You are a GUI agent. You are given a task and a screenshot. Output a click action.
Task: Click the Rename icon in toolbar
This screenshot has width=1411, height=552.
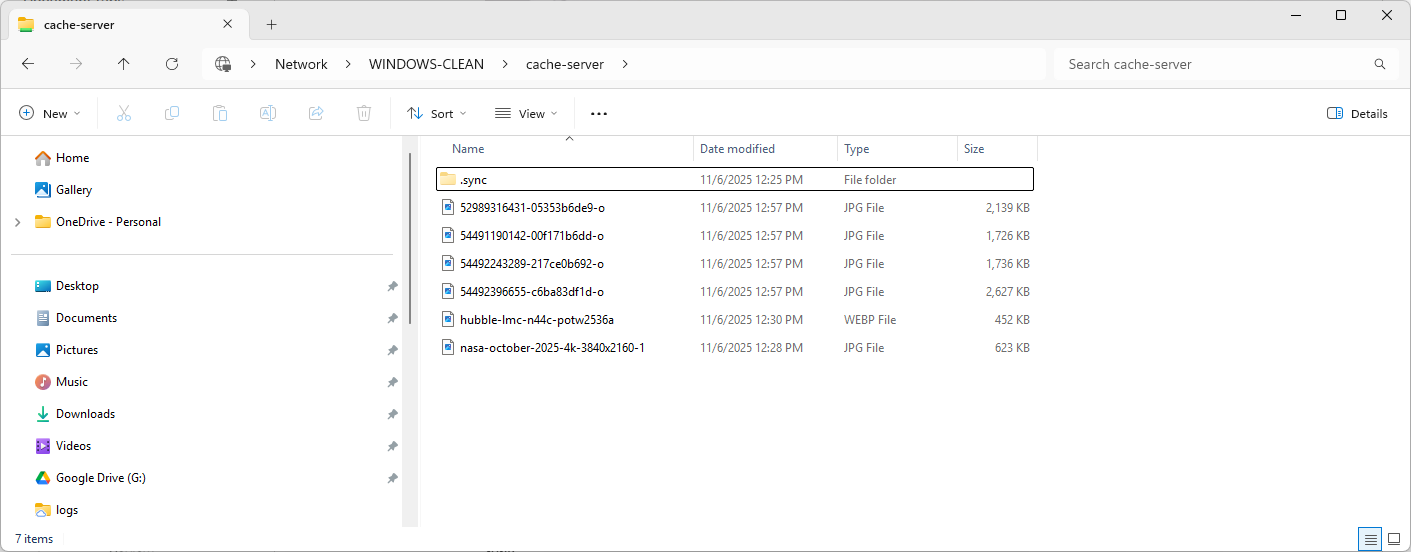pyautogui.click(x=268, y=113)
